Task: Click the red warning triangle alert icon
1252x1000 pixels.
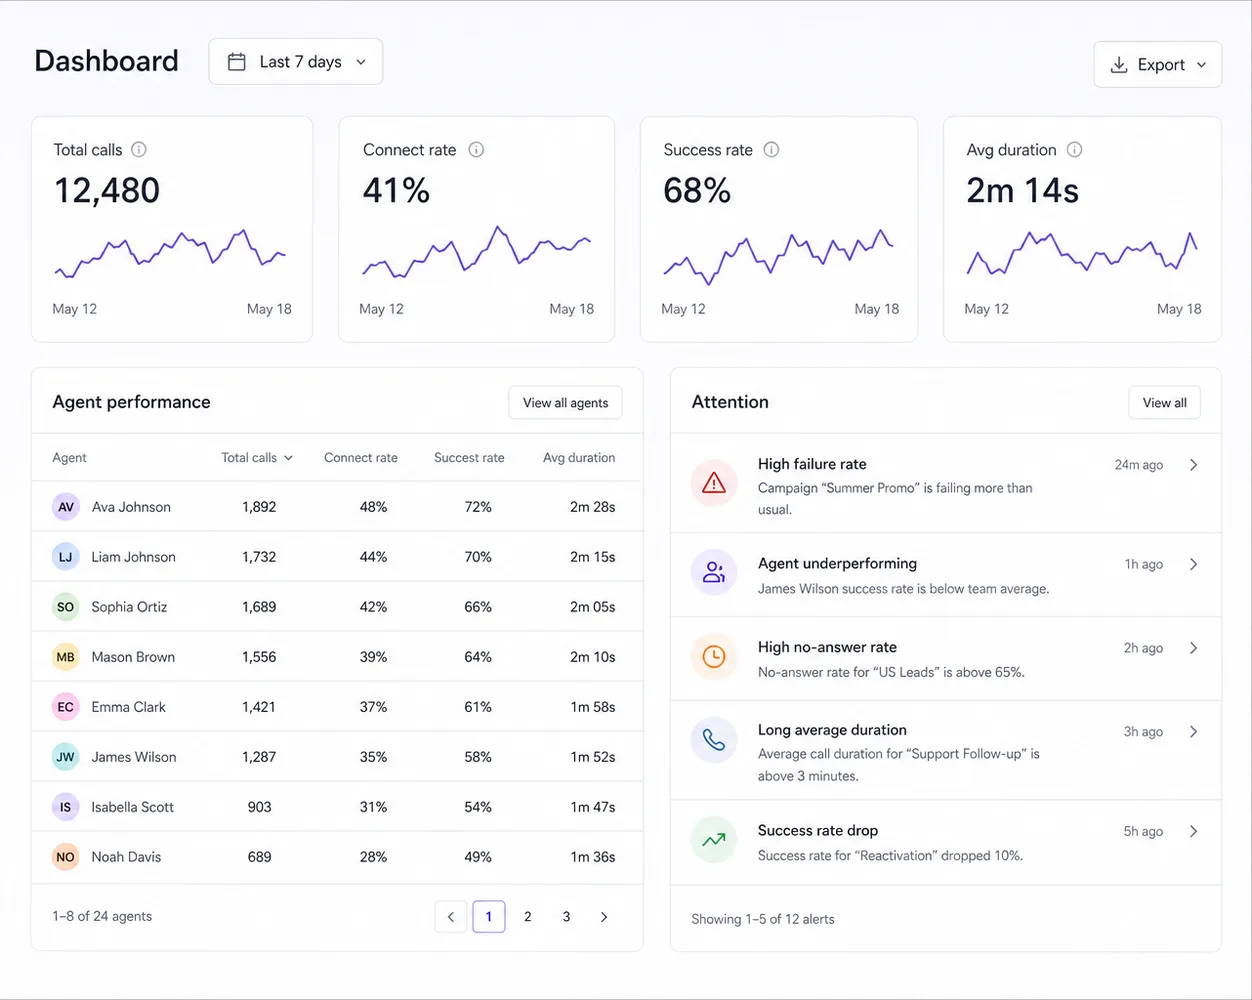Action: pos(714,484)
